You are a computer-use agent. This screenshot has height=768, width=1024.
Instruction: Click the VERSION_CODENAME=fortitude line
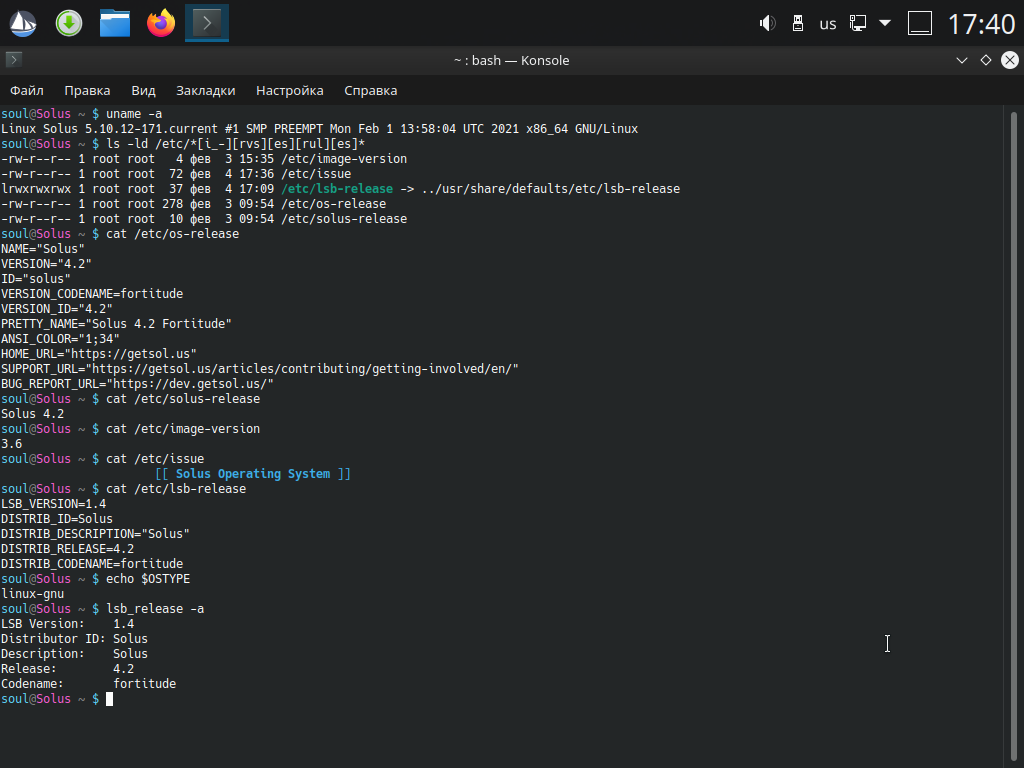click(92, 294)
